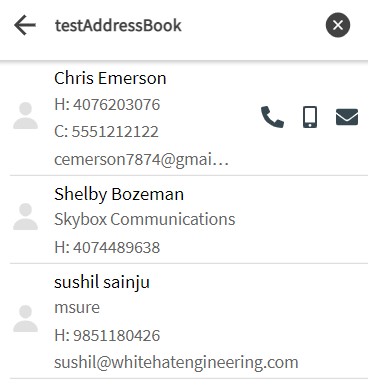
Task: Select sushil sainju's avatar placeholder
Action: coord(26,318)
